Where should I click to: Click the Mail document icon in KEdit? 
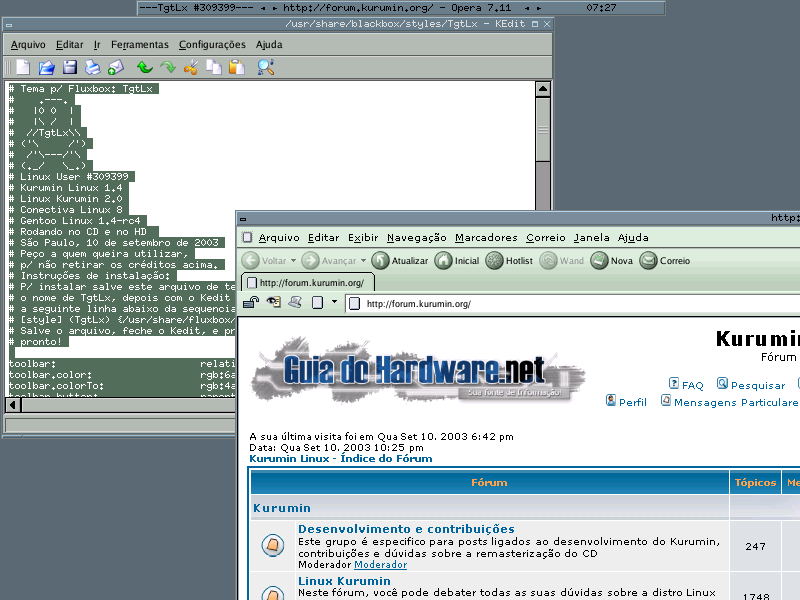116,67
